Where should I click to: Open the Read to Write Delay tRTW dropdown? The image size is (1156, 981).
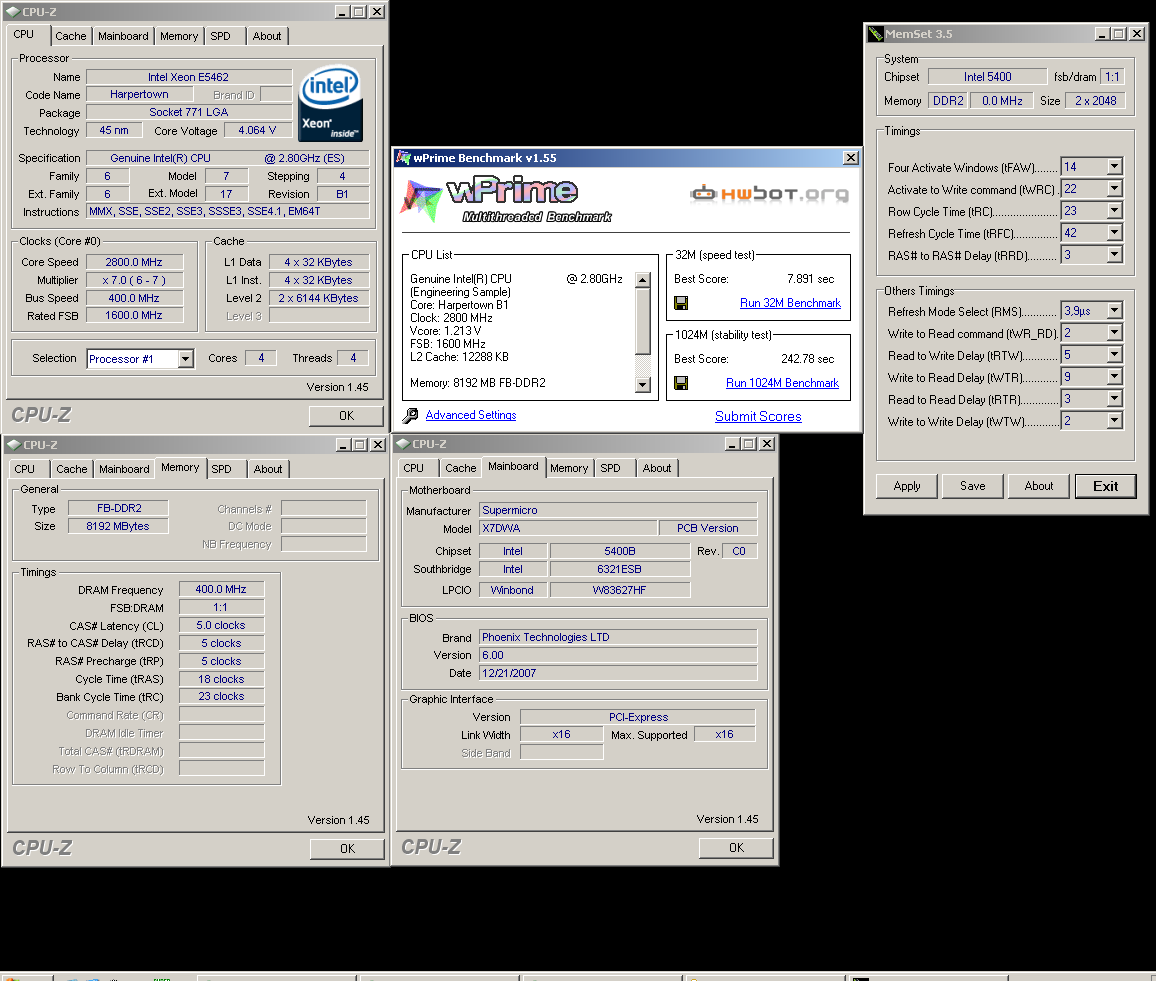pyautogui.click(x=1115, y=355)
